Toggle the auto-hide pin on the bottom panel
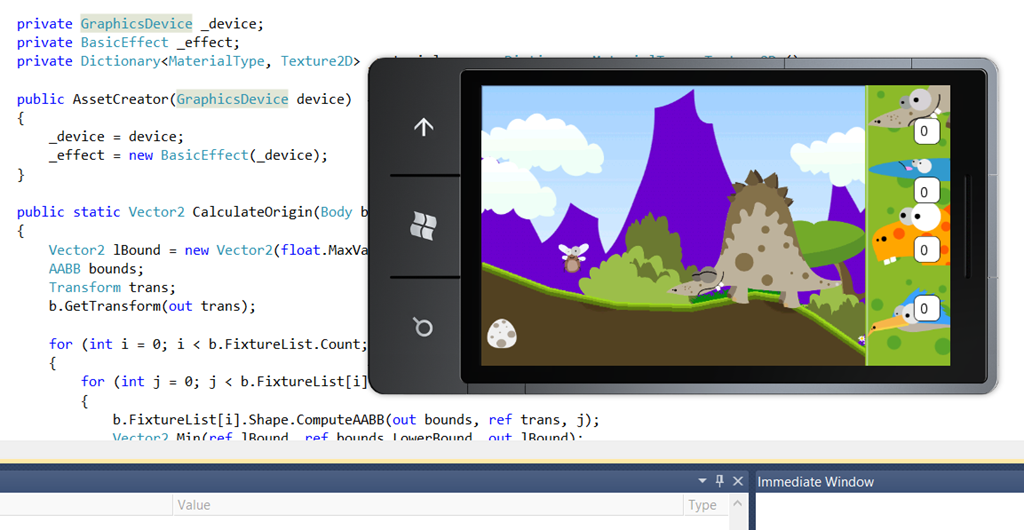The image size is (1024, 530). [719, 481]
